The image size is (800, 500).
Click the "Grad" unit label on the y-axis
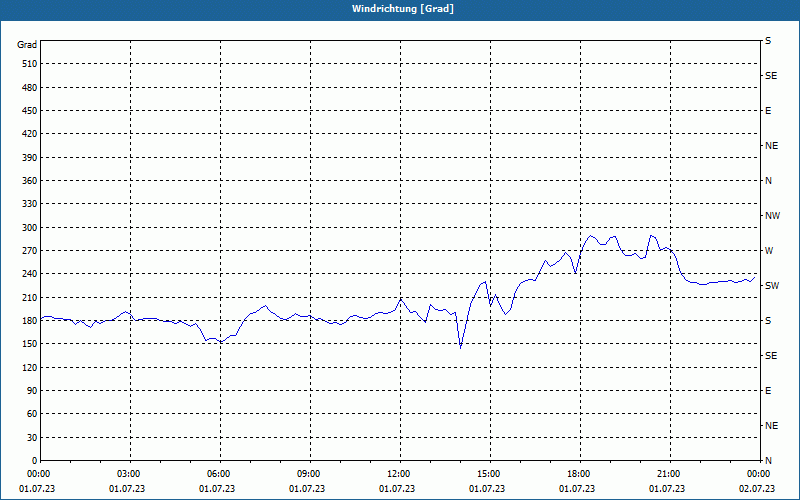click(27, 45)
